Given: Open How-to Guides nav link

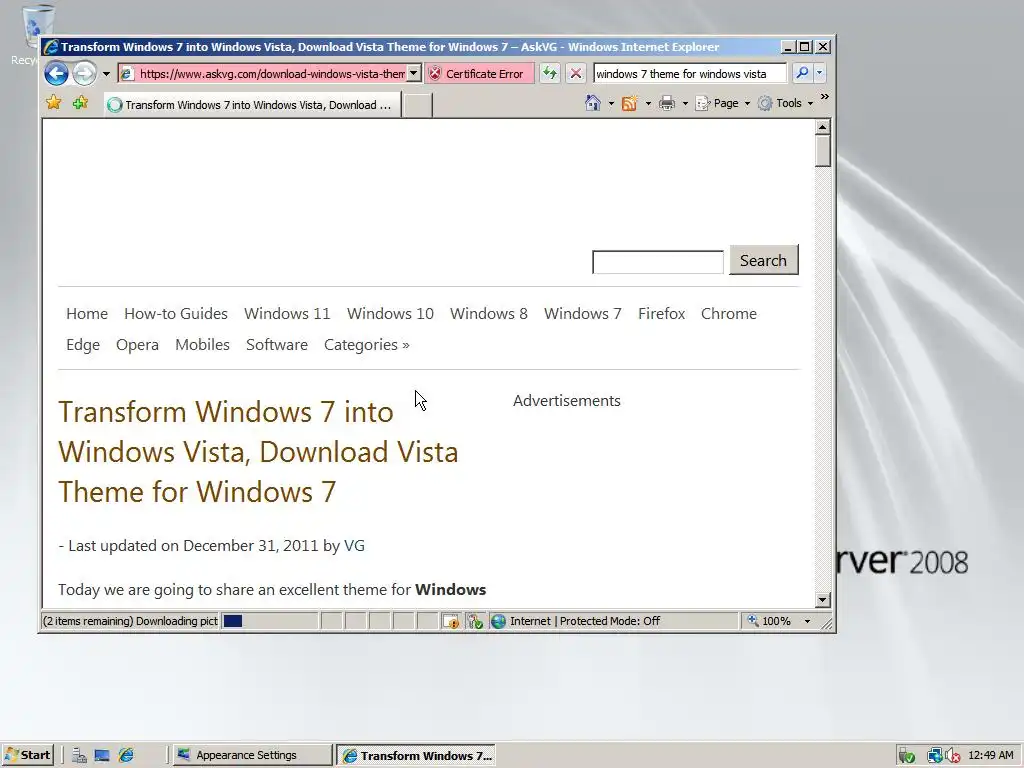Looking at the screenshot, I should pyautogui.click(x=176, y=313).
